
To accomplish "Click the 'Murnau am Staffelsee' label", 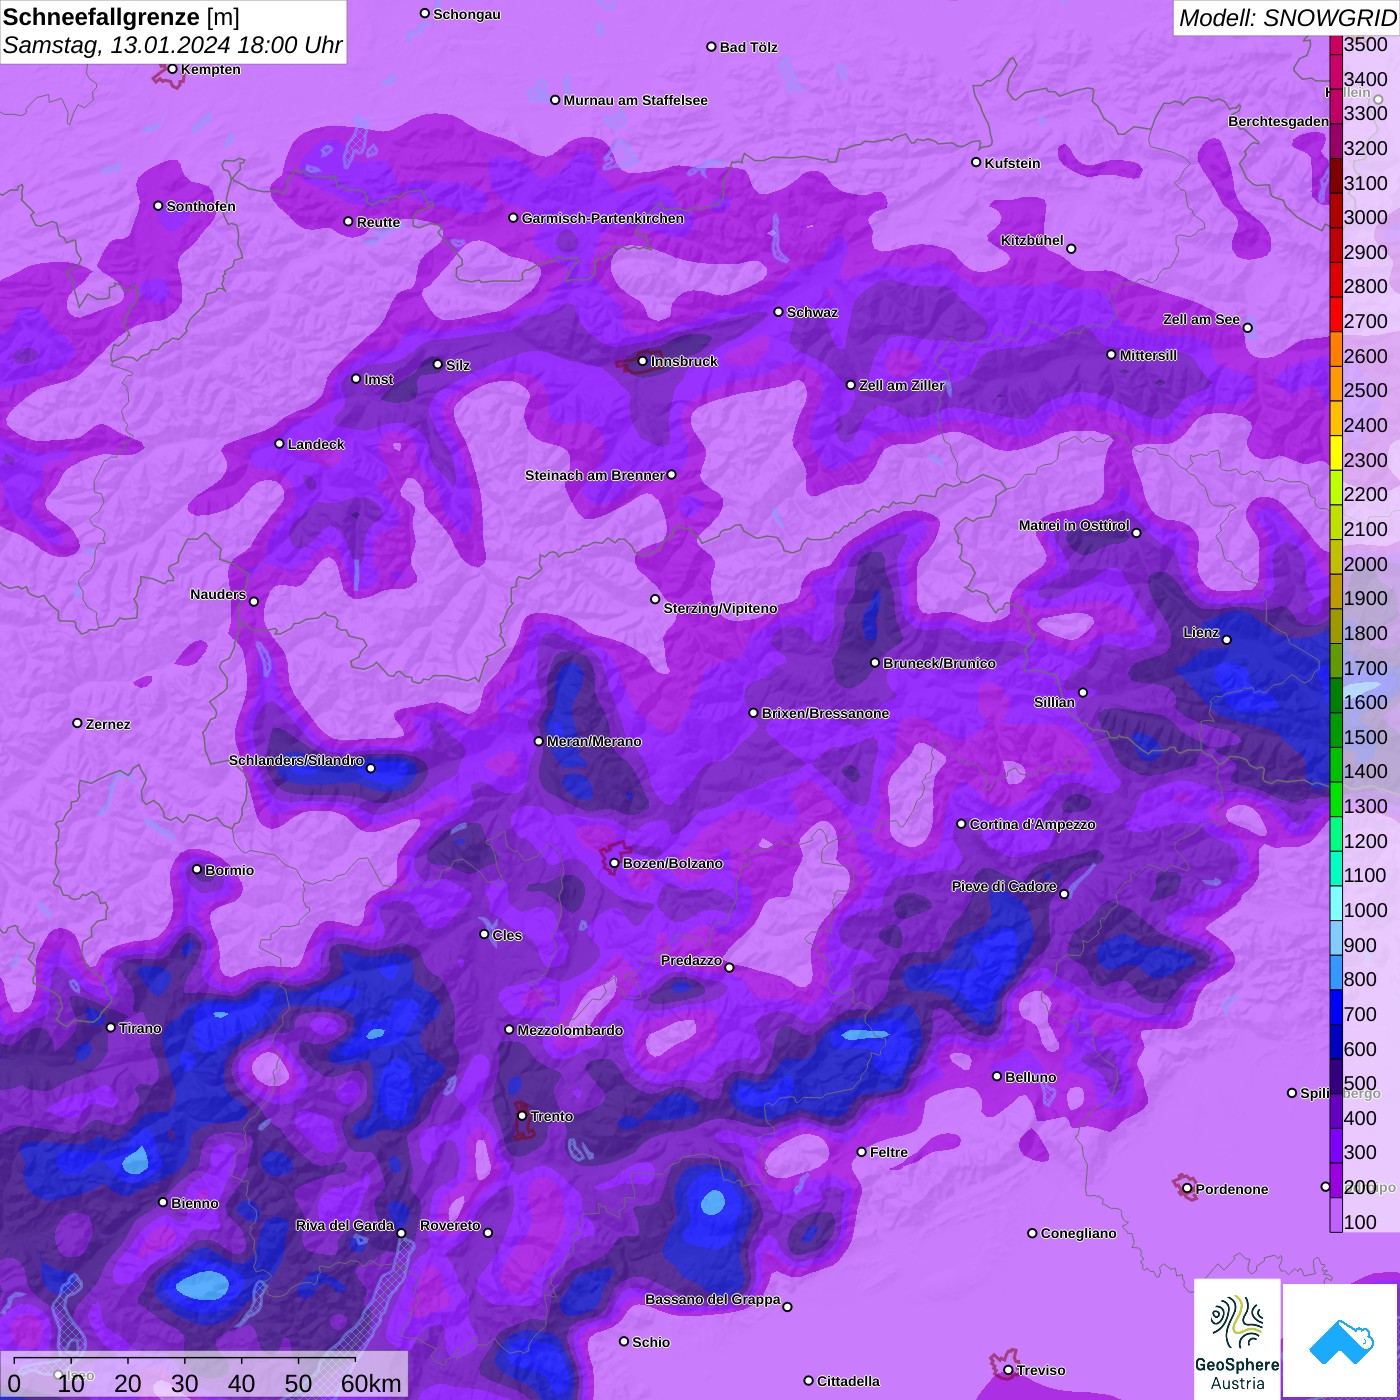I will pos(635,100).
